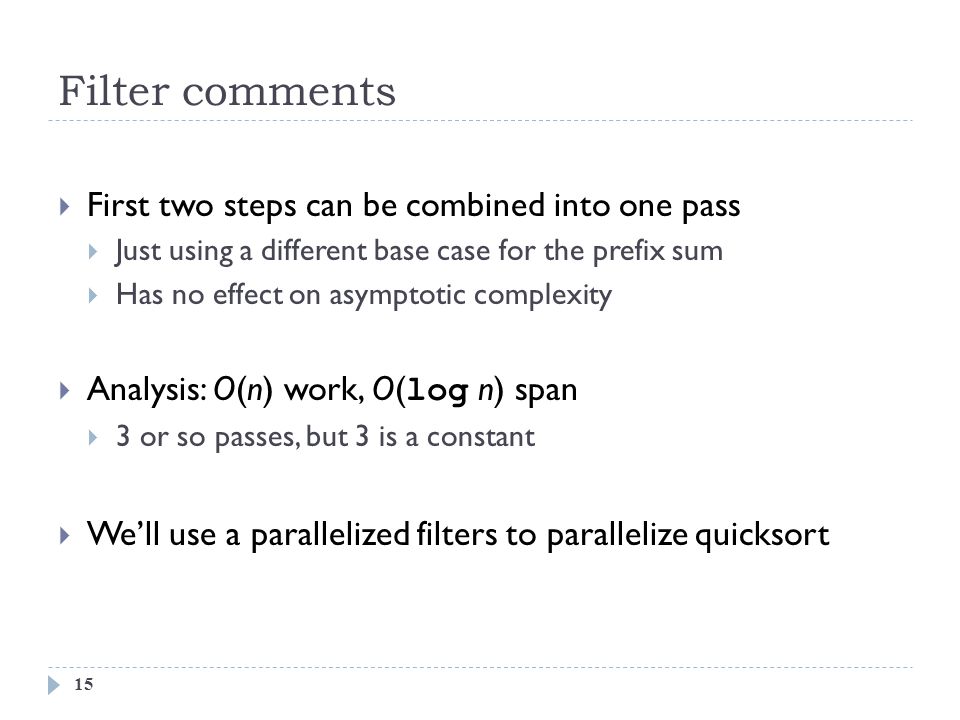
Task: Click the word "quicksort" in the last bullet
Action: pos(762,534)
